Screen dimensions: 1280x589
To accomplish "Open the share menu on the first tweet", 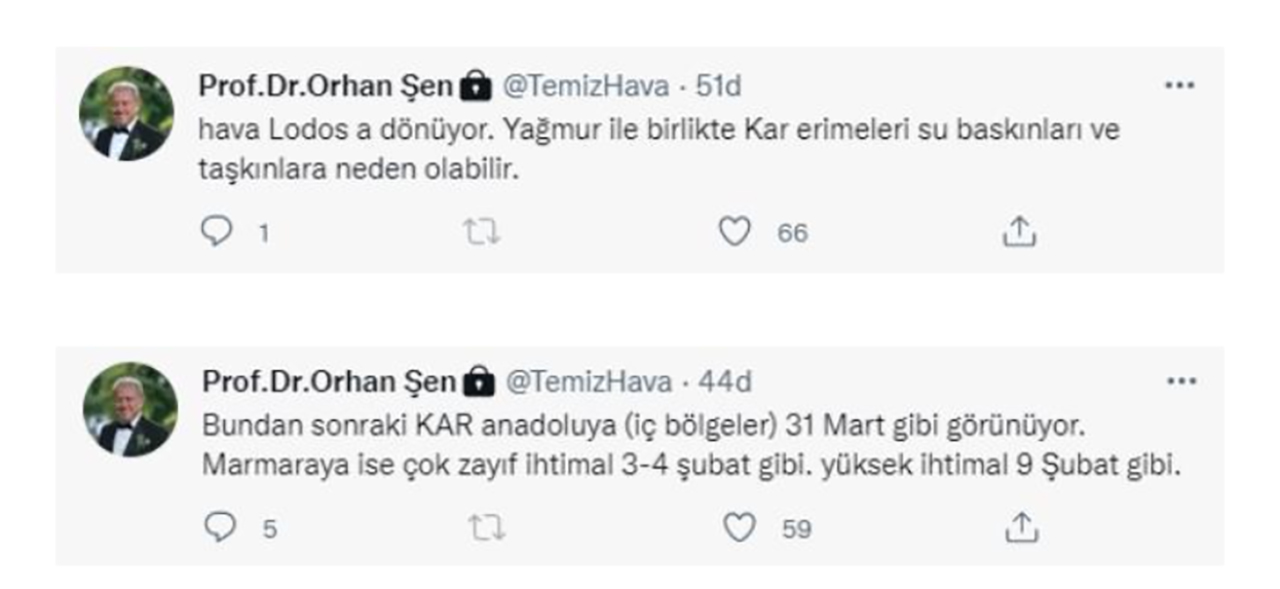I will [1018, 231].
